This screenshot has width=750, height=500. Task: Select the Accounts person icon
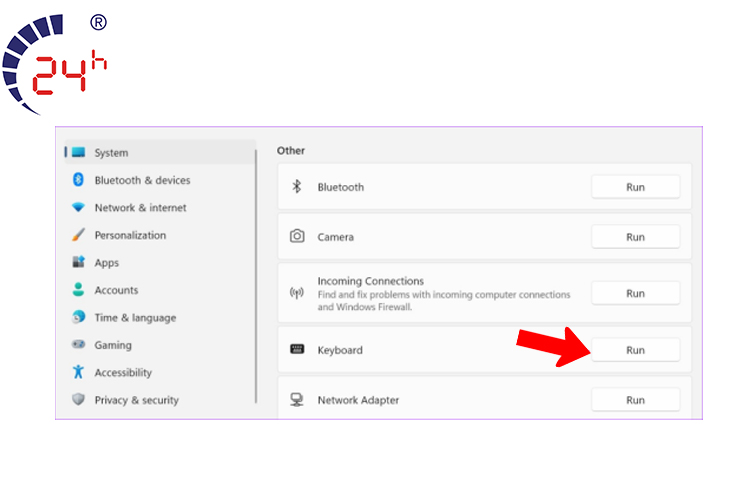pos(78,290)
